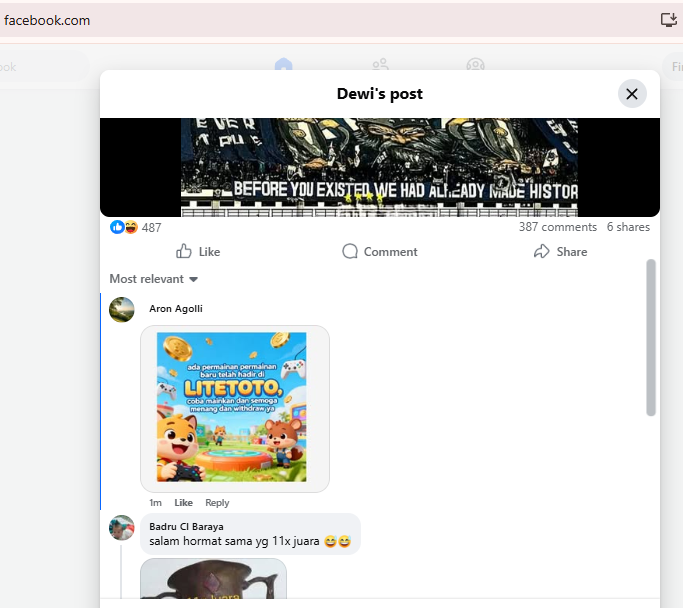Reply to Aron Agolli's comment
This screenshot has width=683, height=608.
217,503
